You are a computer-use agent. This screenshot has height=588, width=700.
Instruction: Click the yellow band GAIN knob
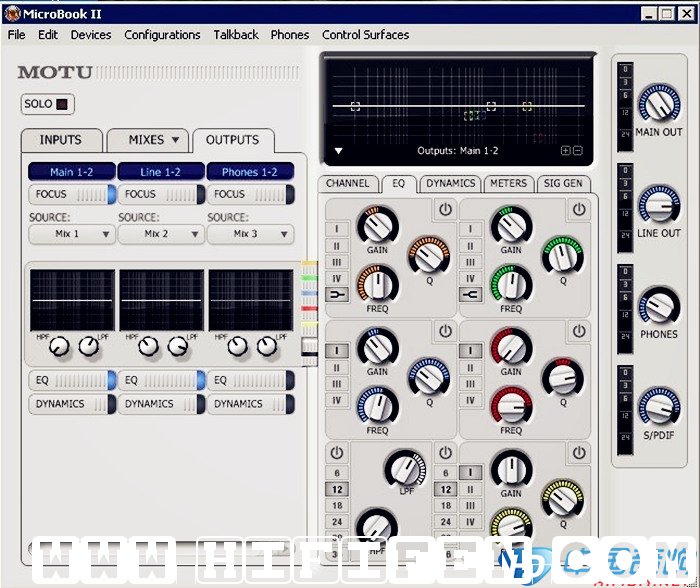[x=511, y=469]
